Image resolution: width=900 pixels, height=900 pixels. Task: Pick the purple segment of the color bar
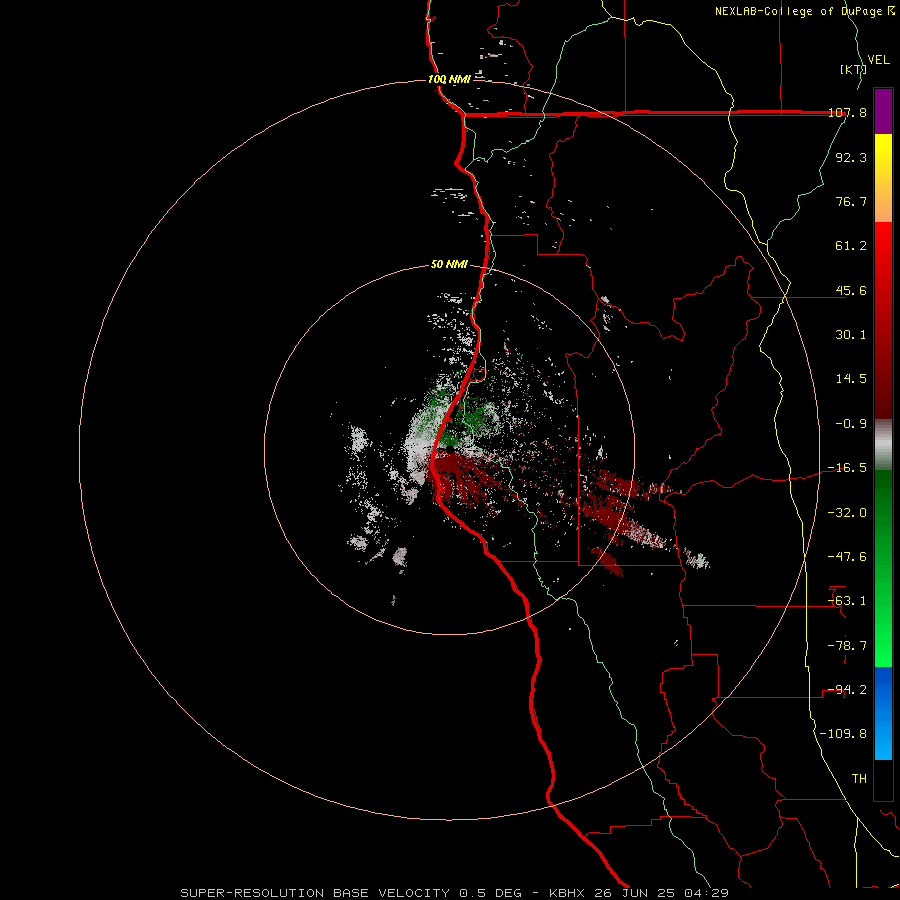coord(883,111)
